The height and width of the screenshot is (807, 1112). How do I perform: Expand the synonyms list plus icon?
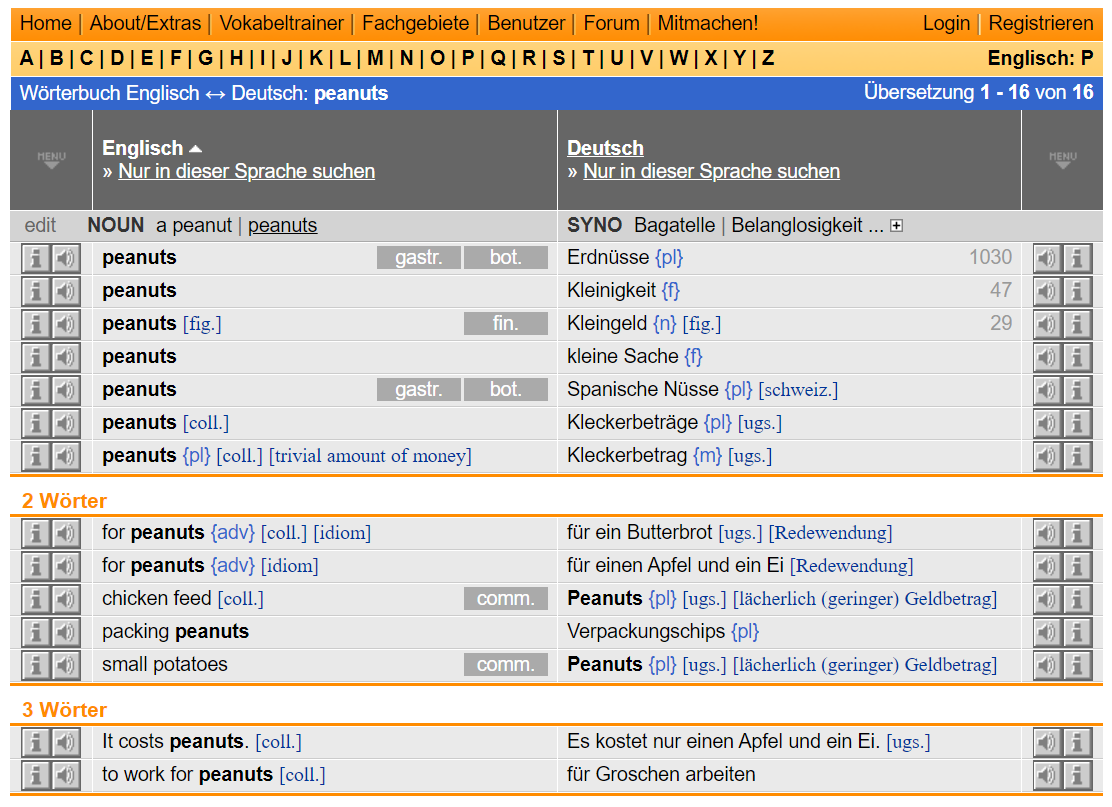coord(896,226)
